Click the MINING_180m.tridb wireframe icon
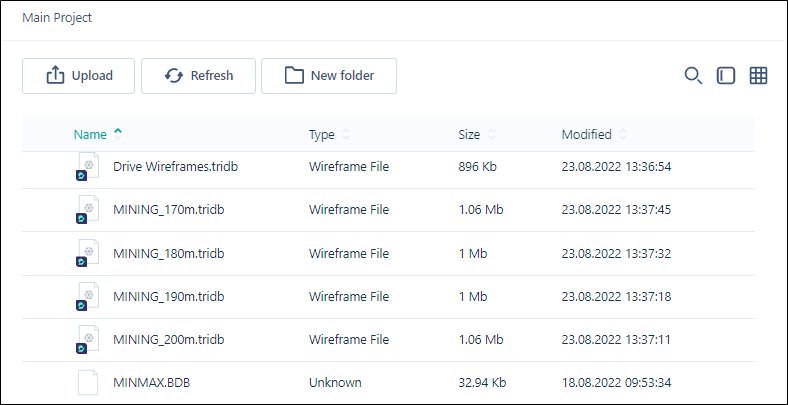Viewport: 788px width, 405px height. pyautogui.click(x=87, y=253)
